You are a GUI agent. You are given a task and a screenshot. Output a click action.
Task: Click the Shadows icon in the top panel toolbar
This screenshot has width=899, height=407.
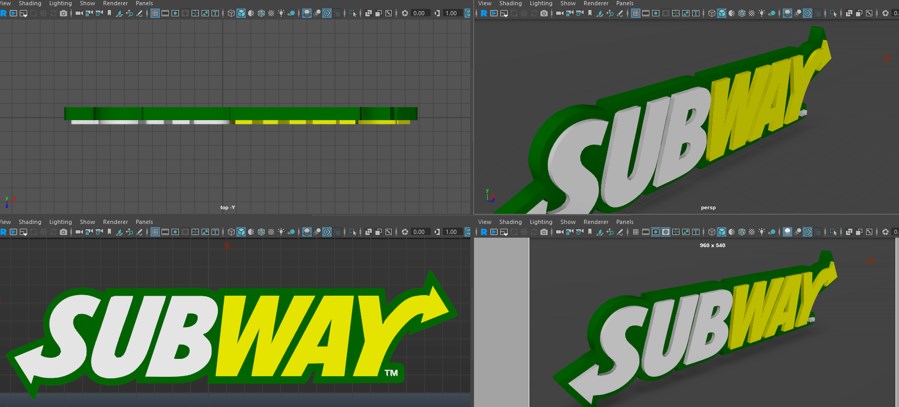[x=291, y=13]
